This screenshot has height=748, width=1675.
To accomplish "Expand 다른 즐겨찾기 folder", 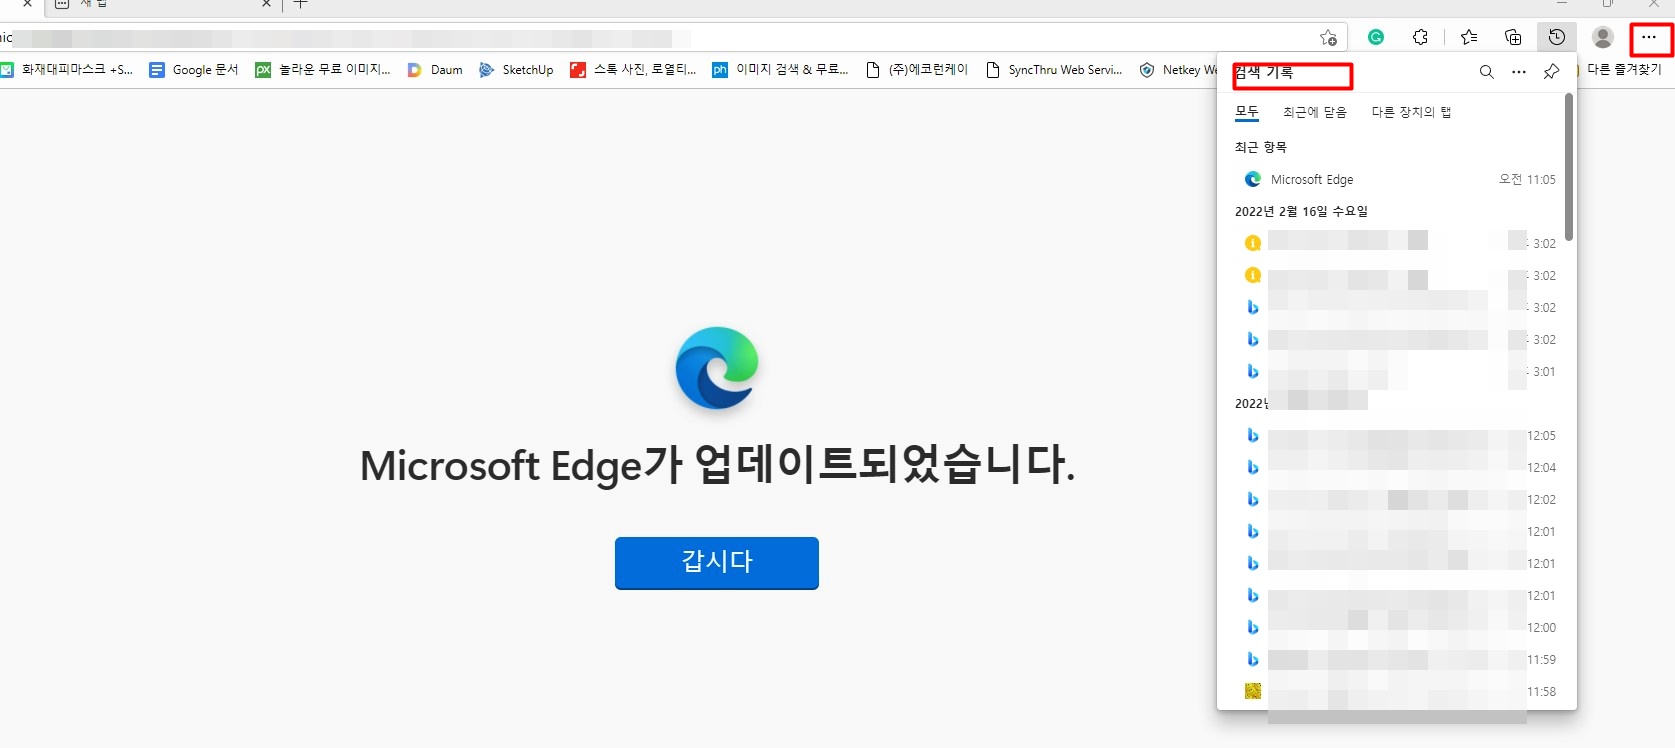I will point(1621,70).
